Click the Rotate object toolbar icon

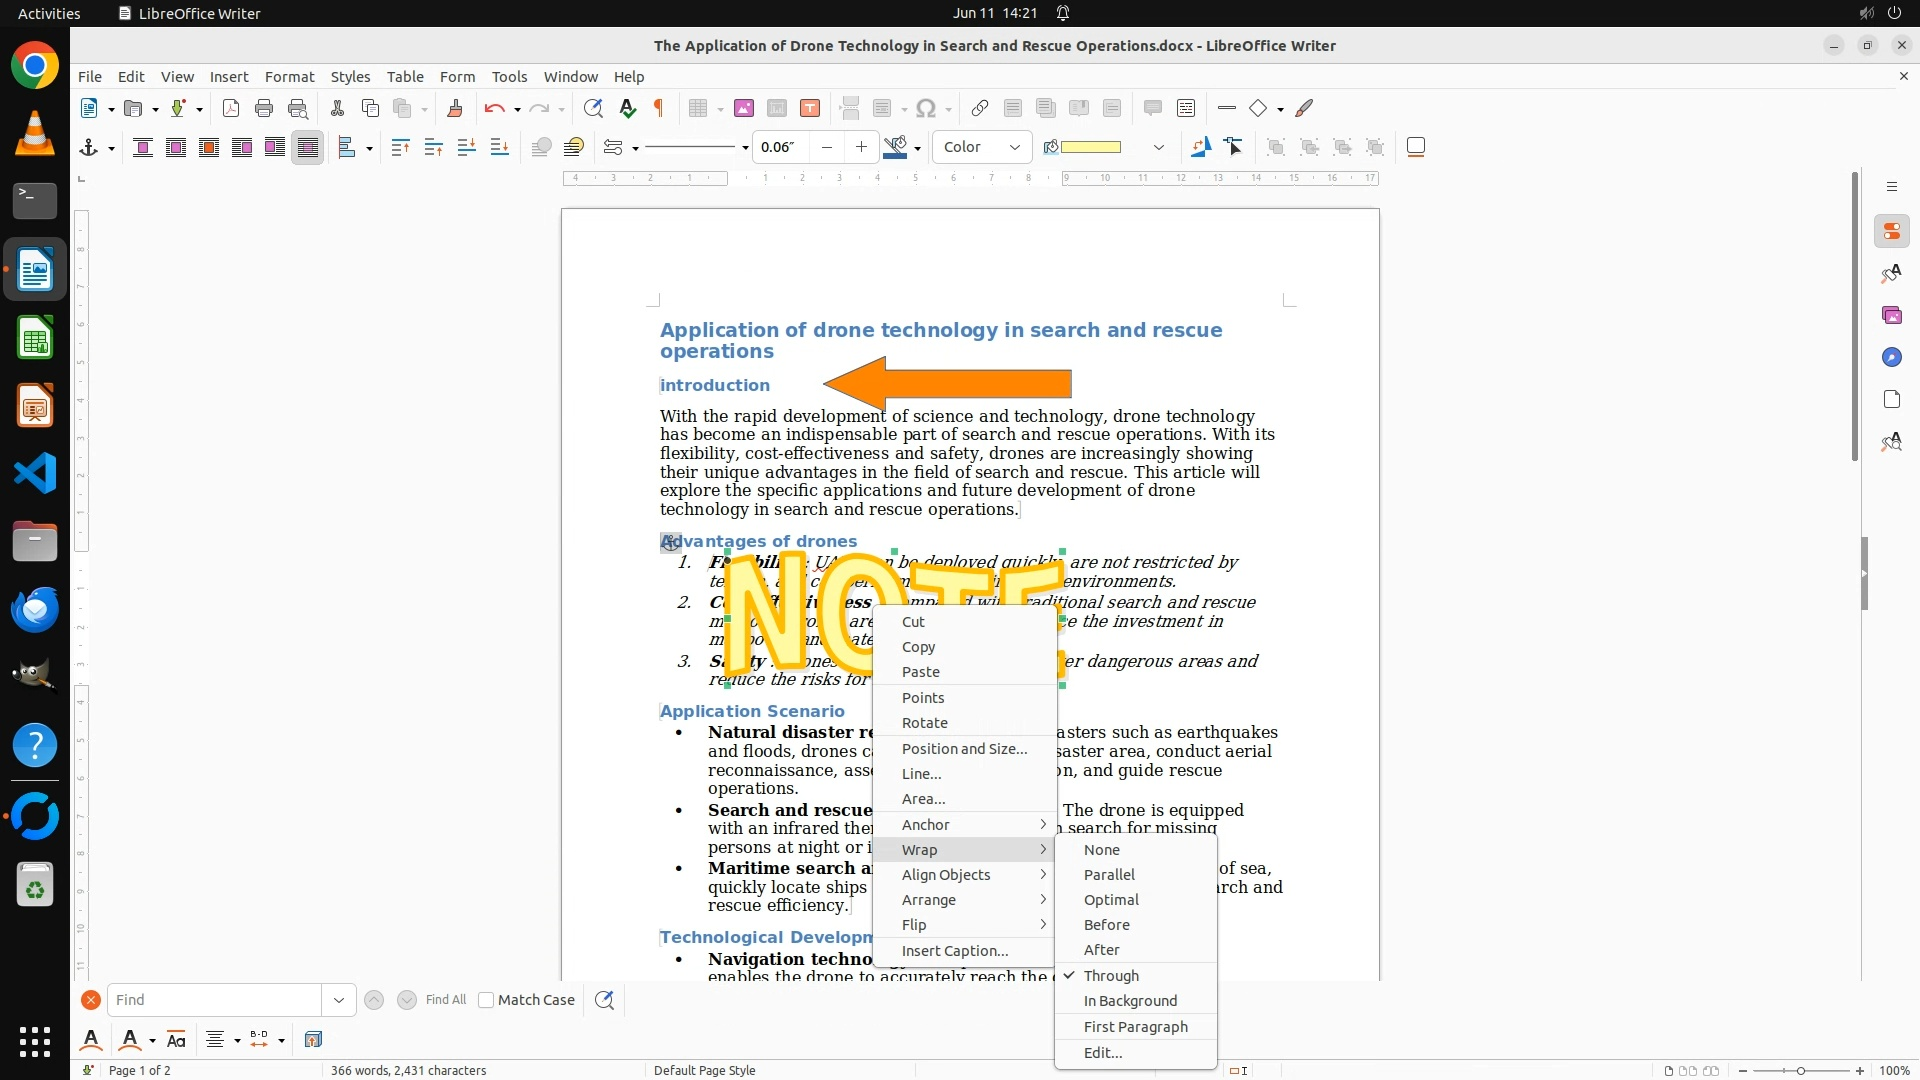pos(1200,147)
